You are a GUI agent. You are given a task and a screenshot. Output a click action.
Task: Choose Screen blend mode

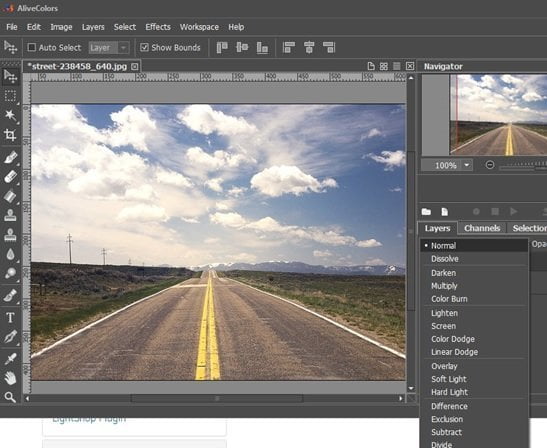474,326
